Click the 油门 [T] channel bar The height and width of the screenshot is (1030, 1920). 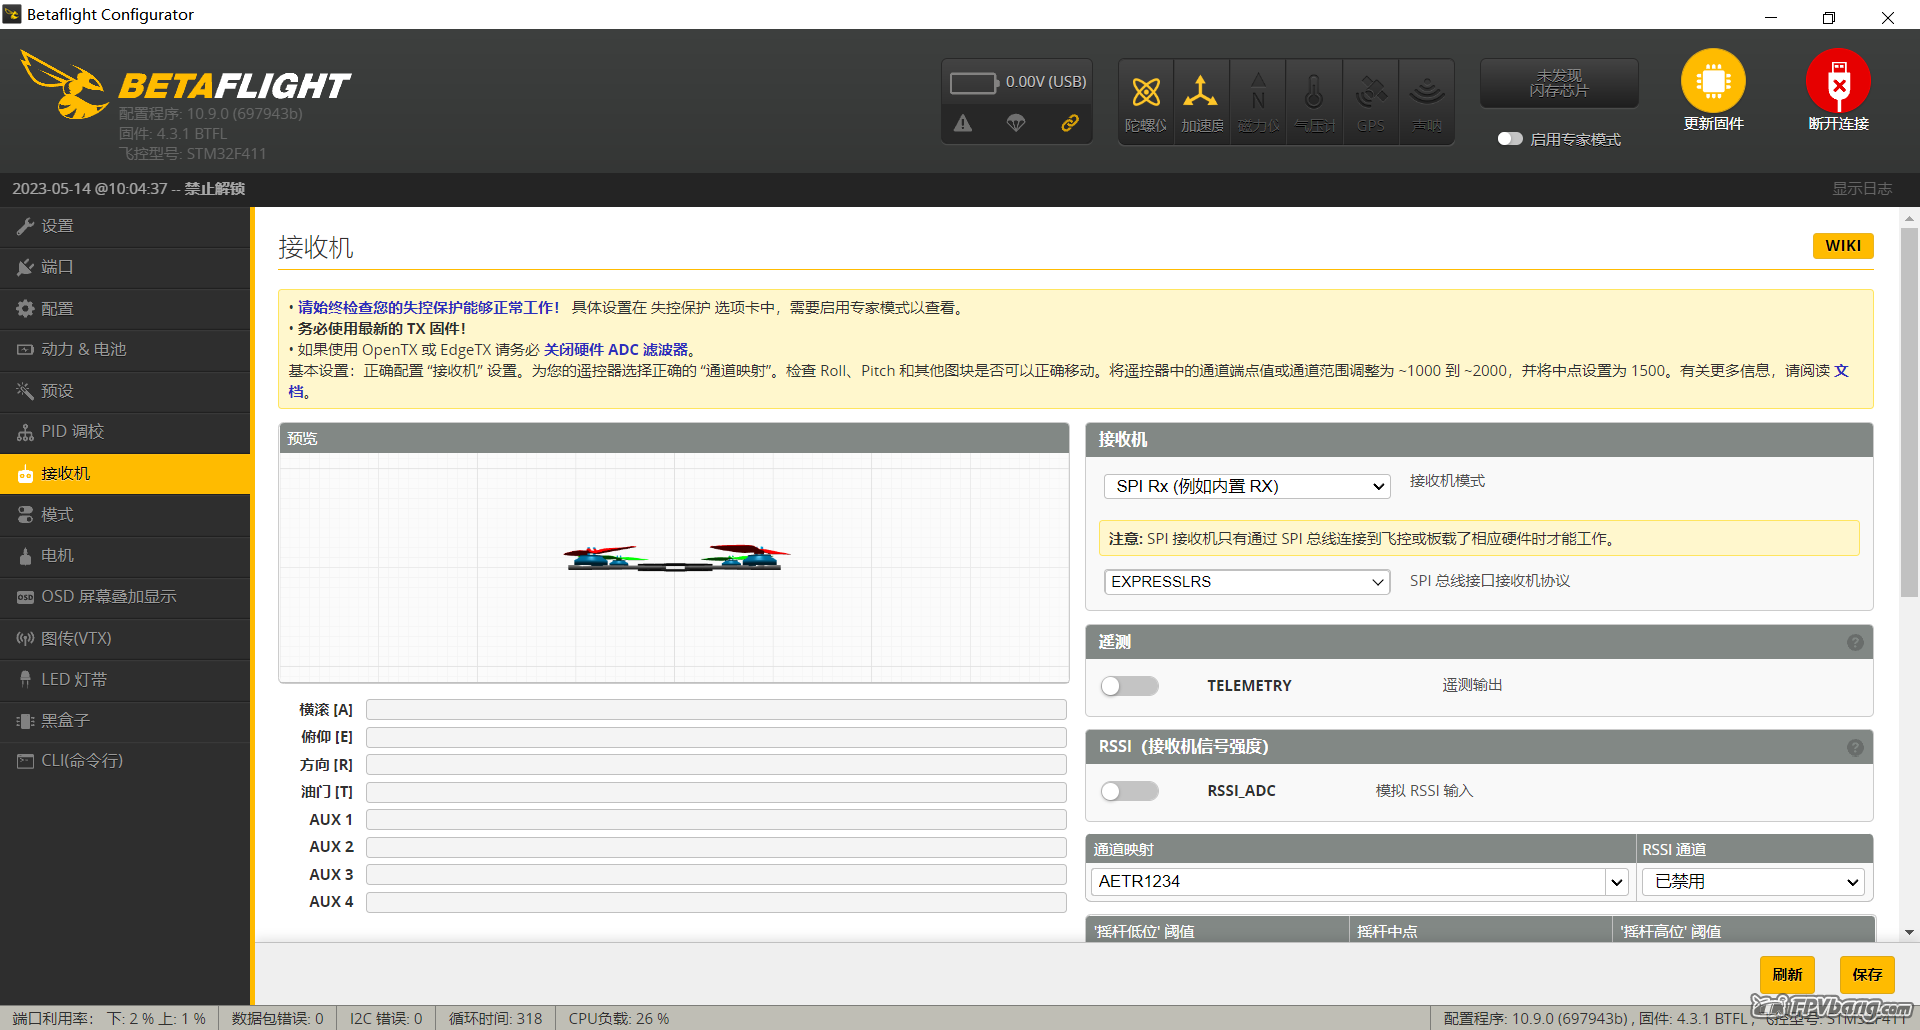[716, 792]
